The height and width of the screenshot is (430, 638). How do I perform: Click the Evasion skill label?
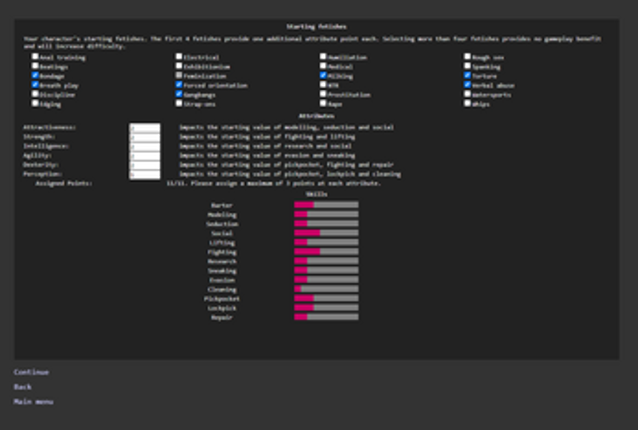222,280
